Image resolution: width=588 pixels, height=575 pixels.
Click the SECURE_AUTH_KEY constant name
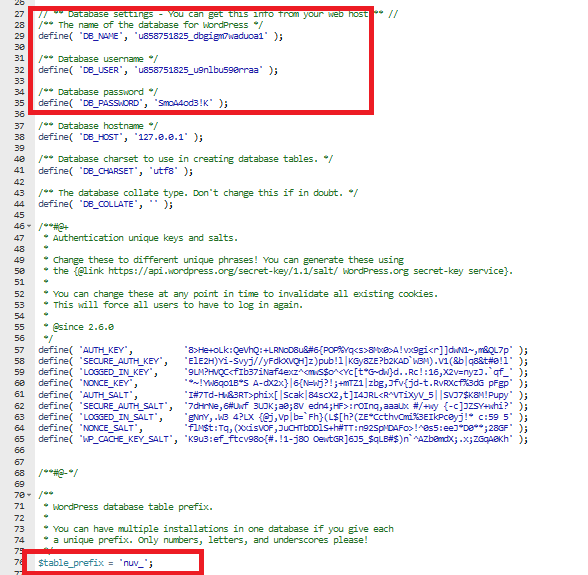[121, 361]
